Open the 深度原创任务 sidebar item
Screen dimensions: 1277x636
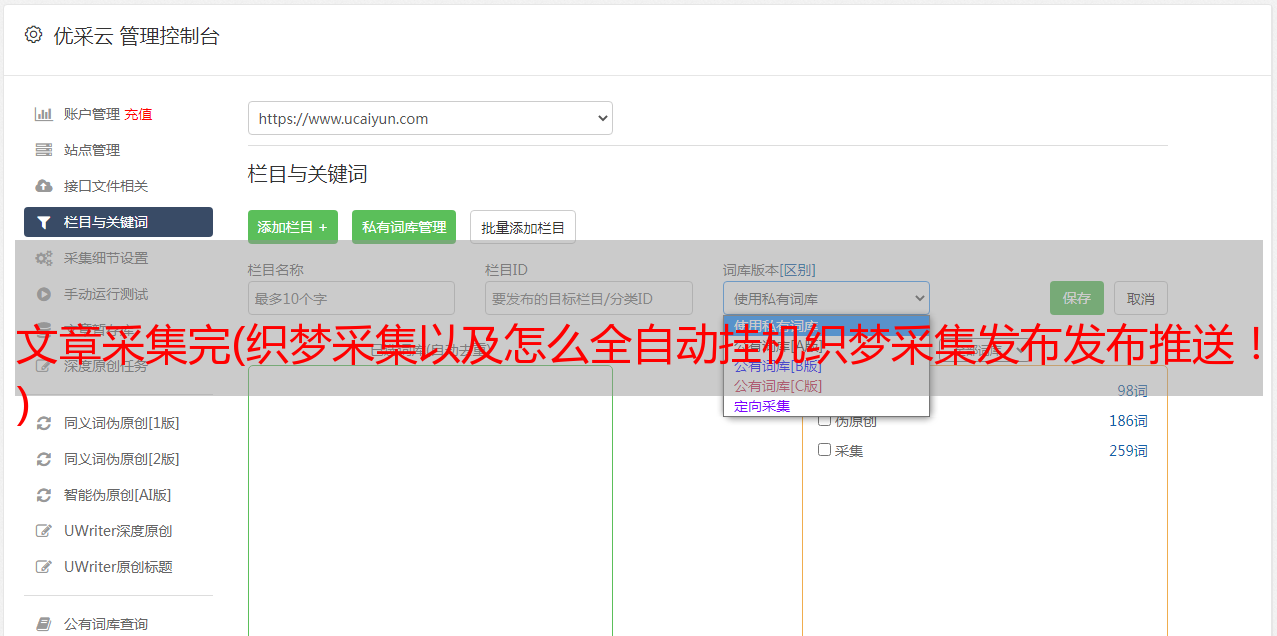point(118,366)
